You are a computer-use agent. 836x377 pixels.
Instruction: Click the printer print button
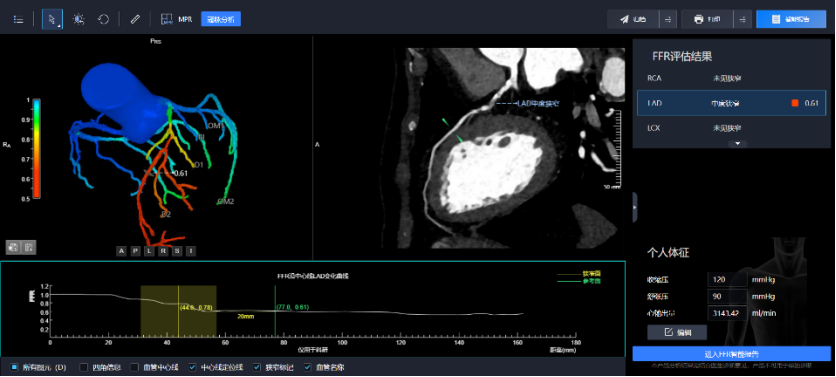[708, 19]
